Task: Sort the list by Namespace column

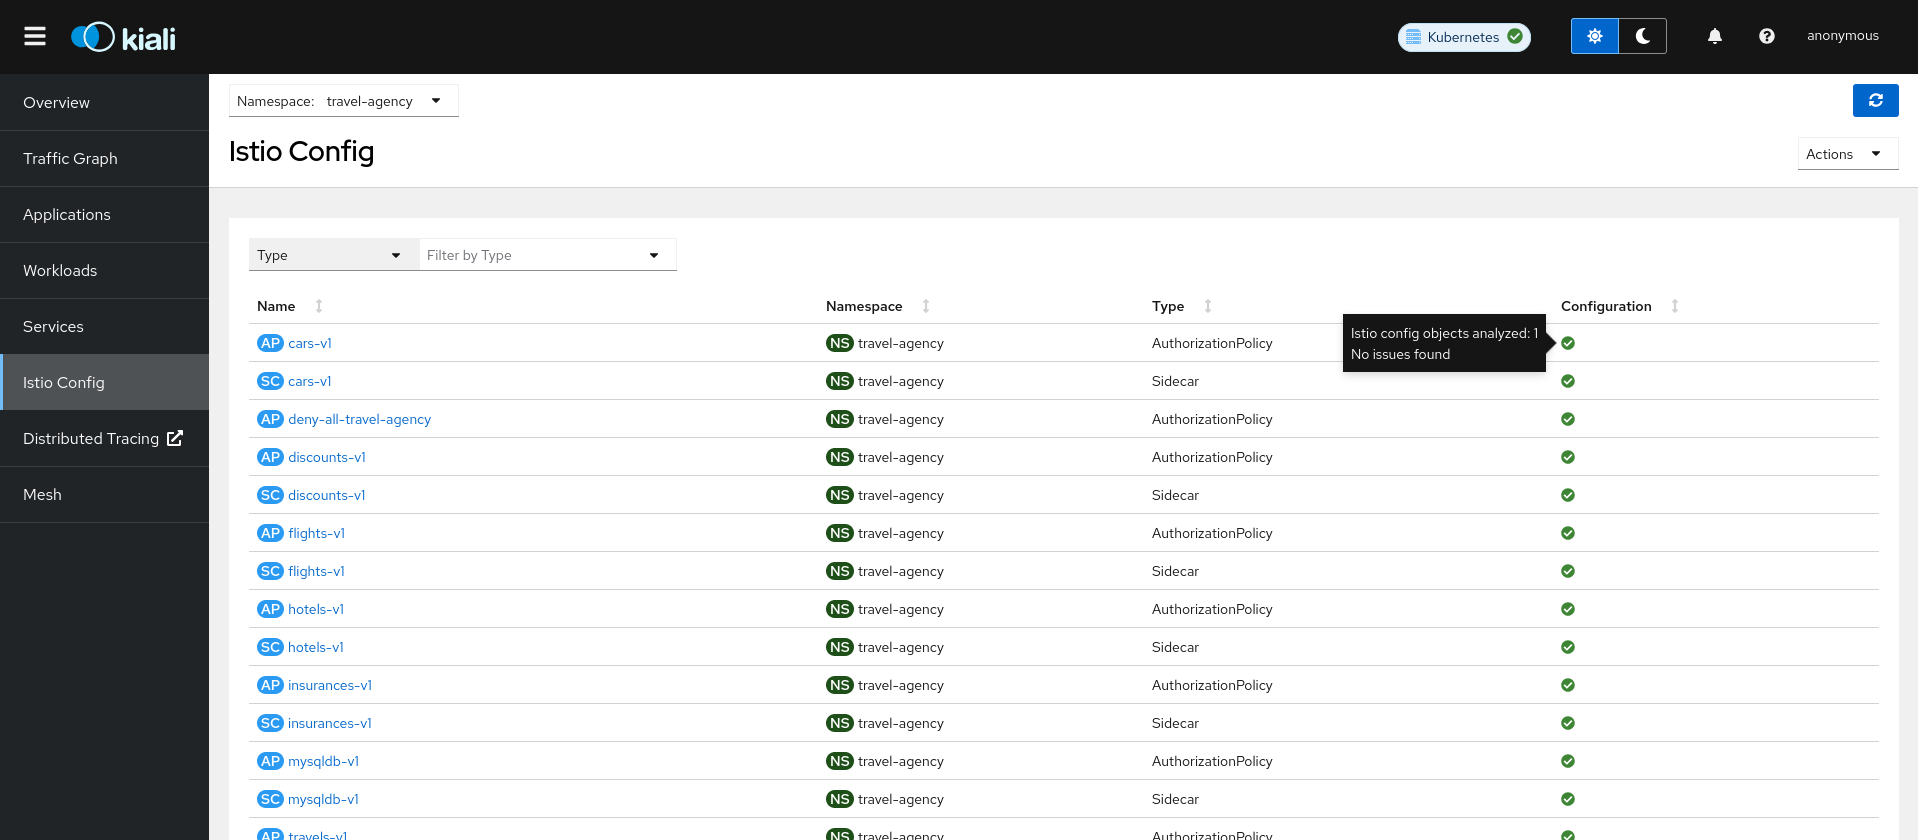Action: [x=925, y=306]
